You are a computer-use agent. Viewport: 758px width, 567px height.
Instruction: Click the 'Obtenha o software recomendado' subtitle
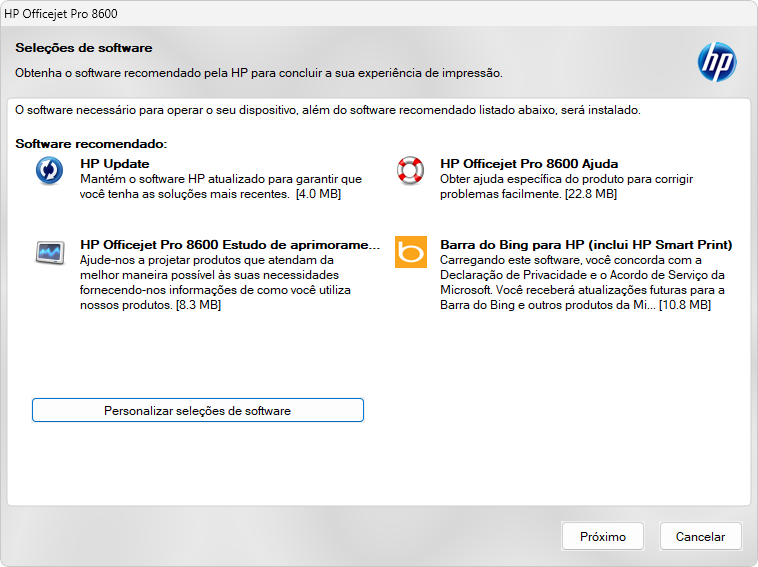(x=259, y=73)
